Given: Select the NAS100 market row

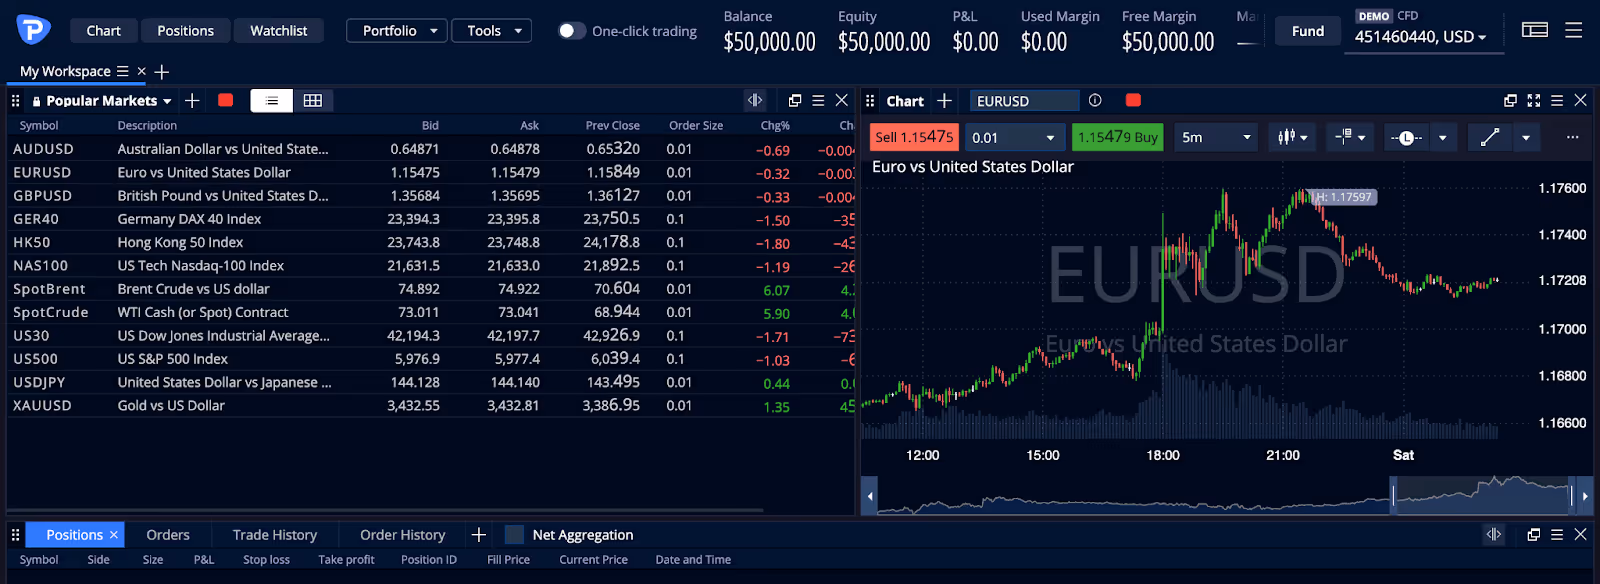Looking at the screenshot, I should (x=430, y=265).
